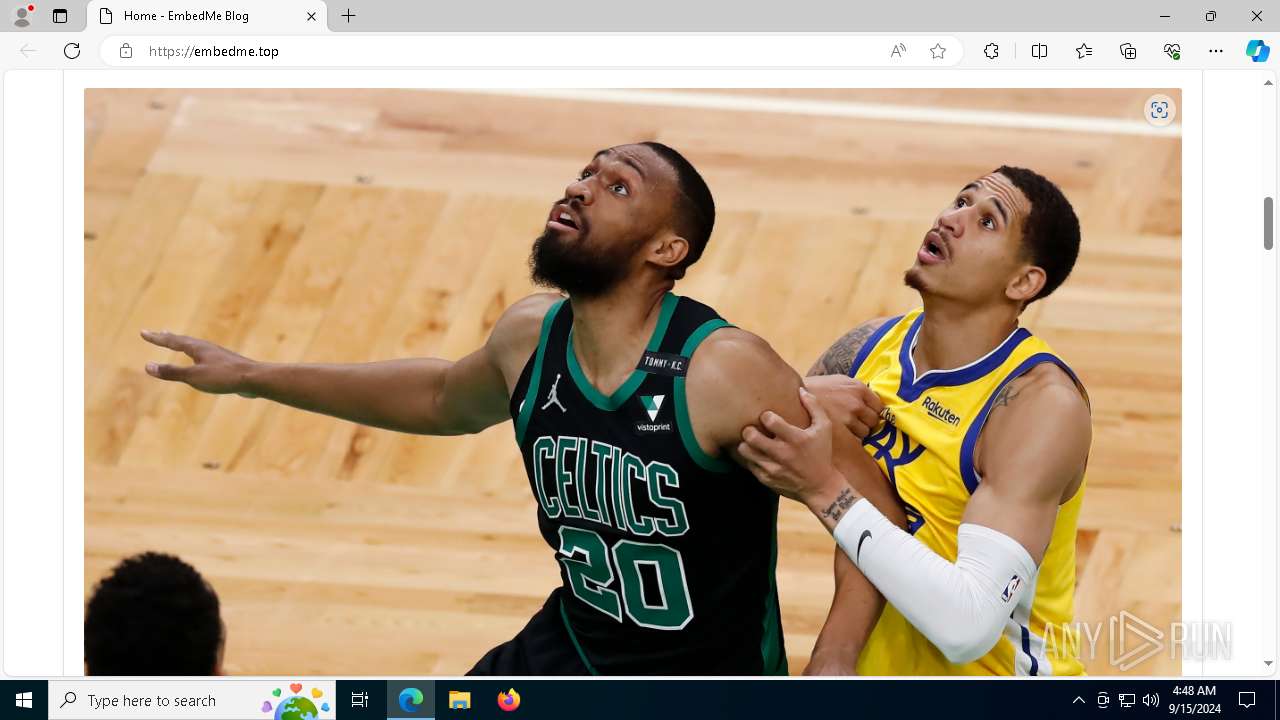Open the Favorites list

[x=1084, y=51]
